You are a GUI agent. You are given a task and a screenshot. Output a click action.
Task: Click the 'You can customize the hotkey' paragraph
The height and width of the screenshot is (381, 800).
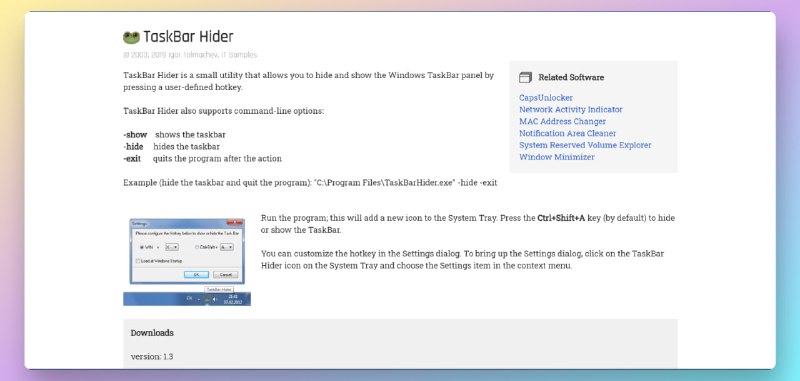pos(462,260)
